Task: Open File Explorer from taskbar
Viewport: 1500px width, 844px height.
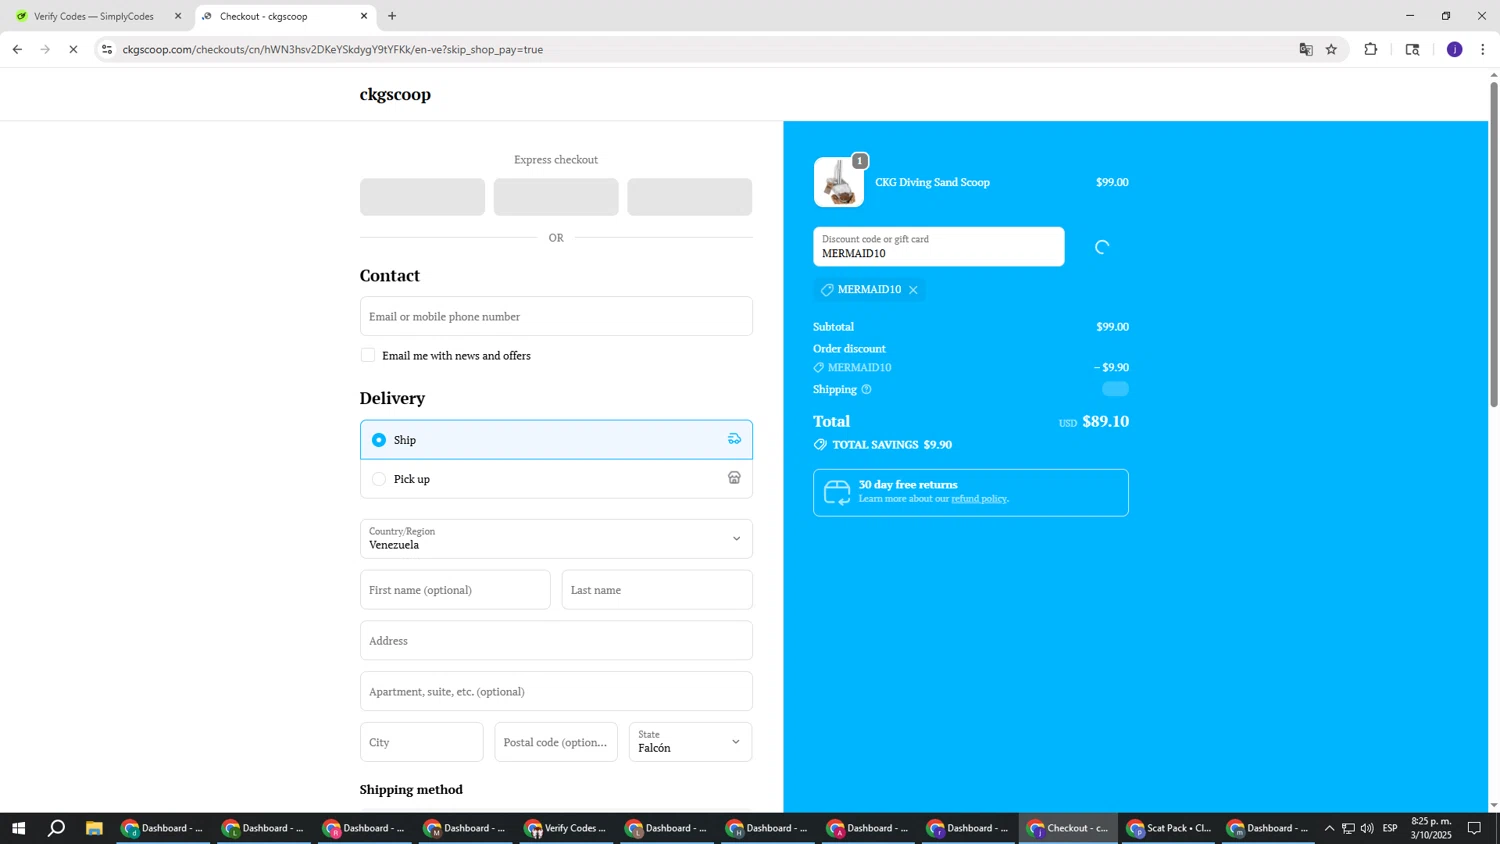Action: (94, 828)
